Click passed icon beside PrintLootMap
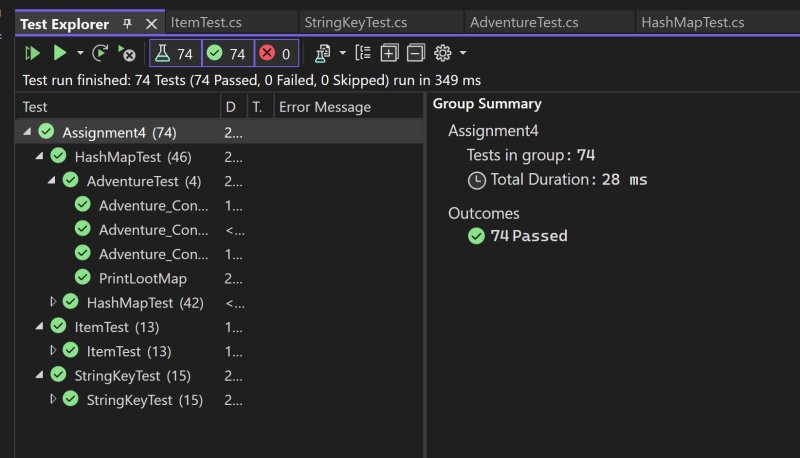 pos(83,277)
